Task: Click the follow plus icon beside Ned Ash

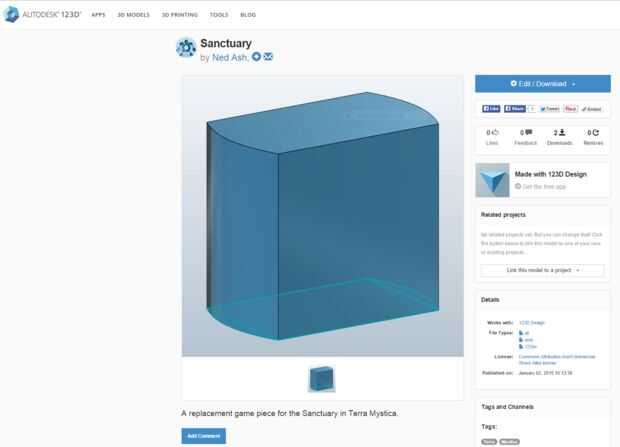Action: [256, 57]
